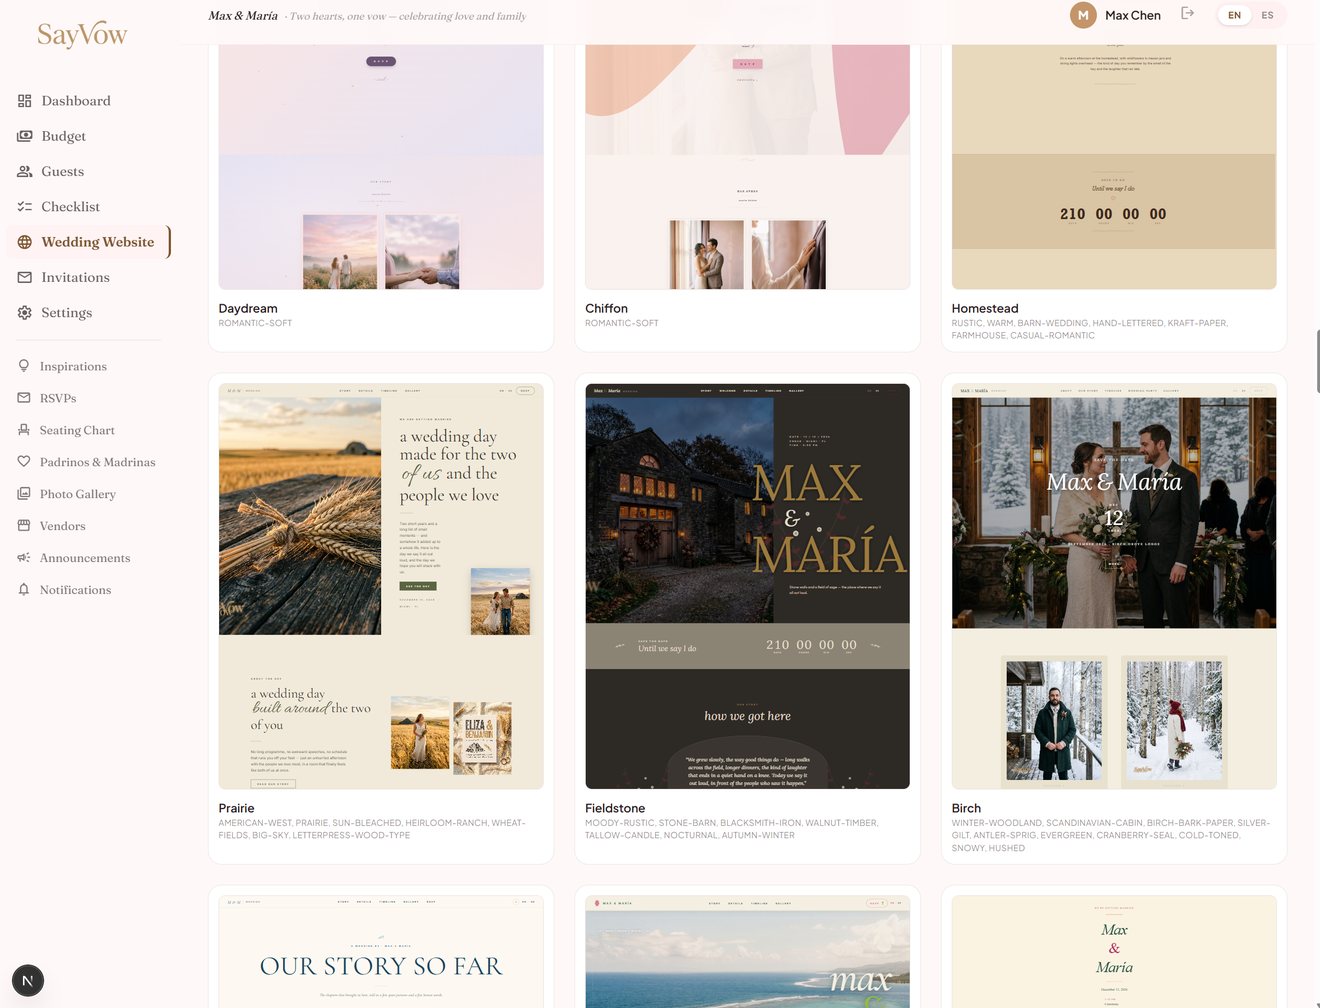Click the Prairie template name

[236, 809]
